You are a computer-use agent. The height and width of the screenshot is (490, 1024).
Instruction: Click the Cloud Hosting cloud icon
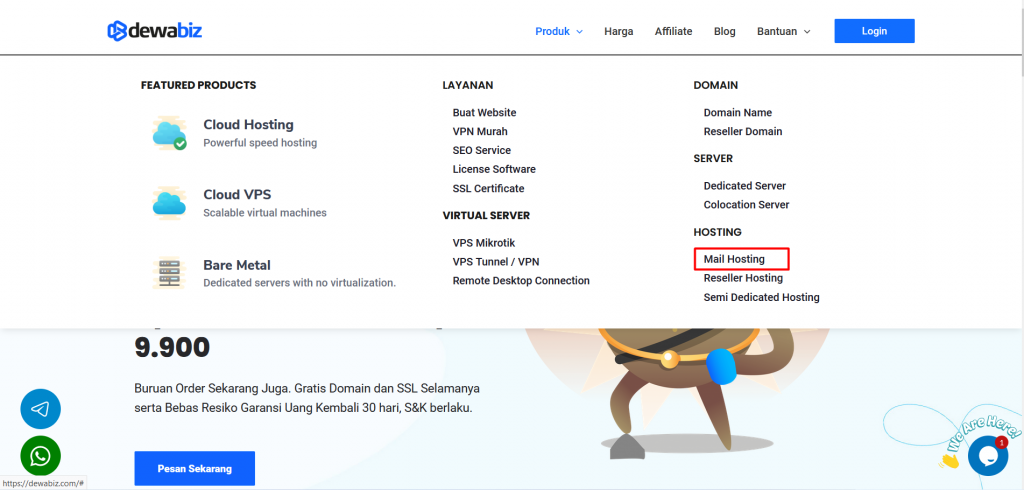point(169,133)
